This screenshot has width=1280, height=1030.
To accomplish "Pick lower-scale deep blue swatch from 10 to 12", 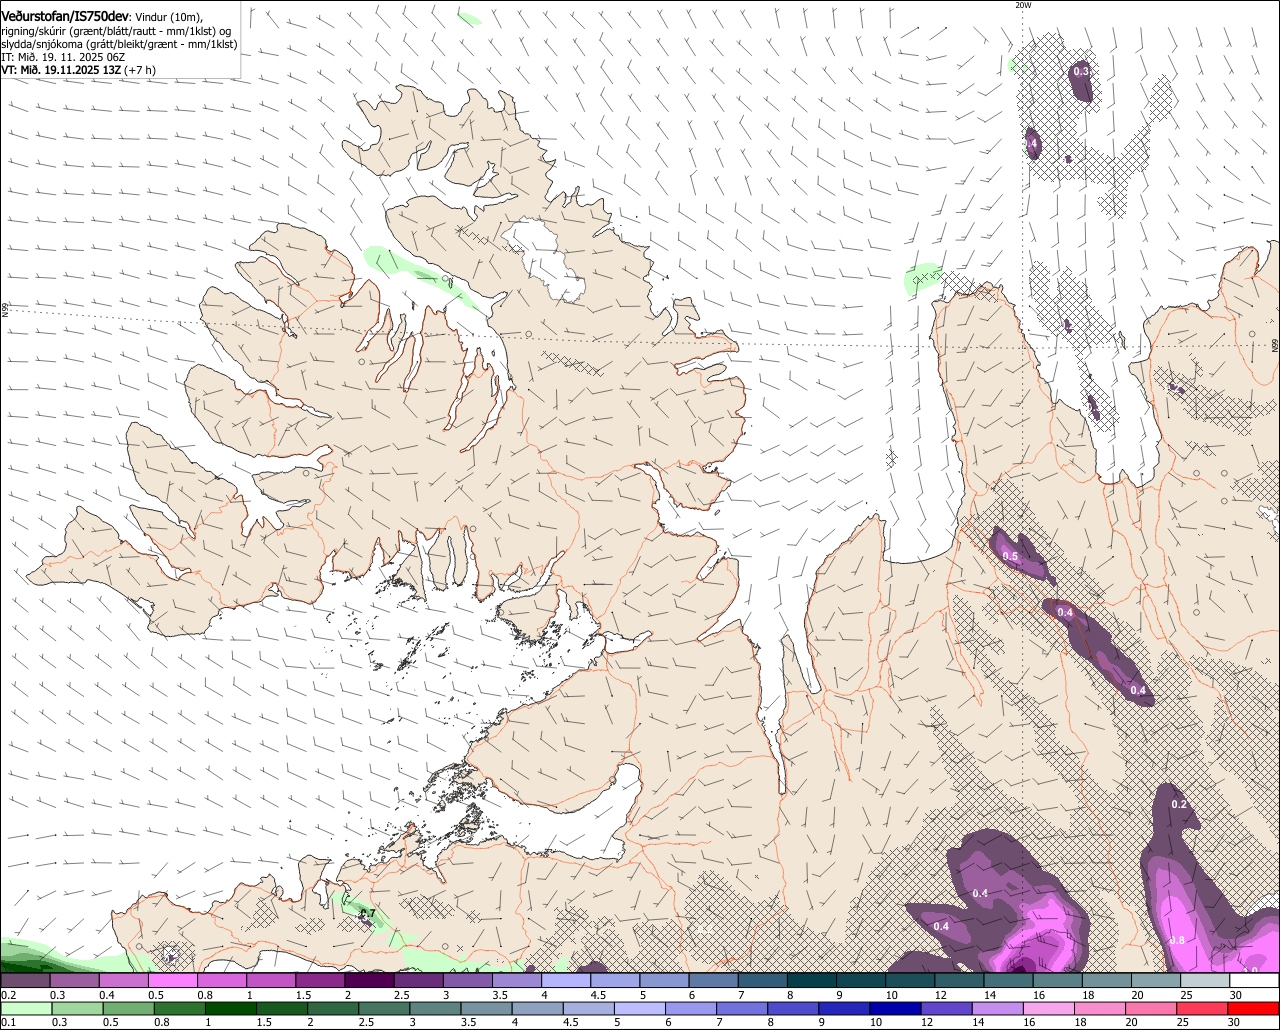I will [x=898, y=1009].
